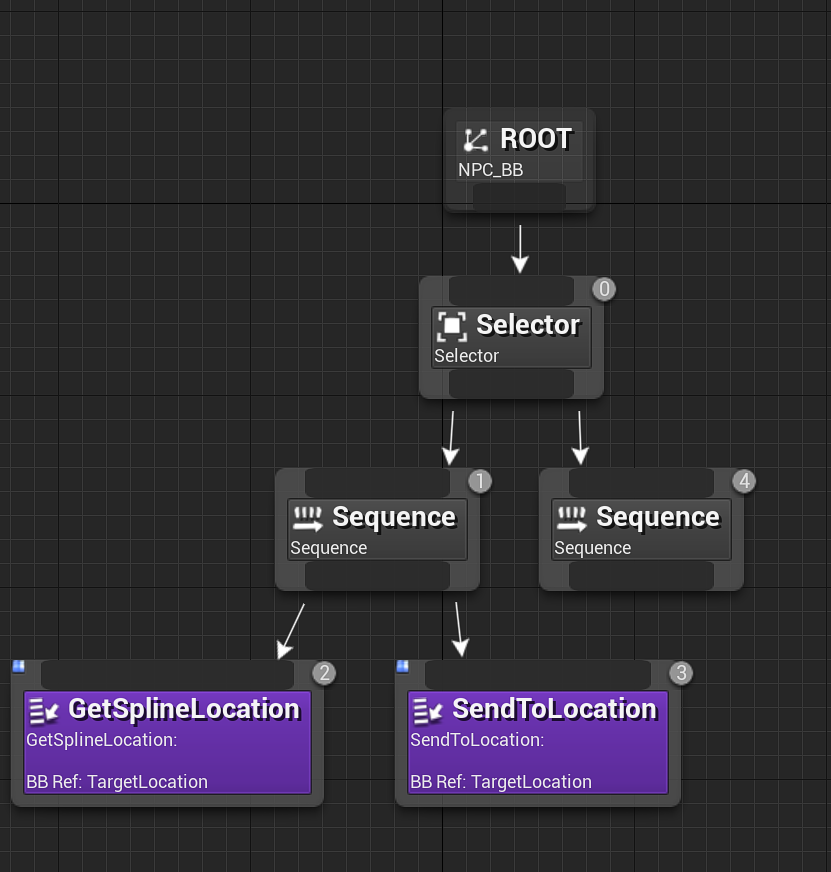Click execution index badge 3 on SendToLocation
Screen dimensions: 831x872
click(x=681, y=673)
